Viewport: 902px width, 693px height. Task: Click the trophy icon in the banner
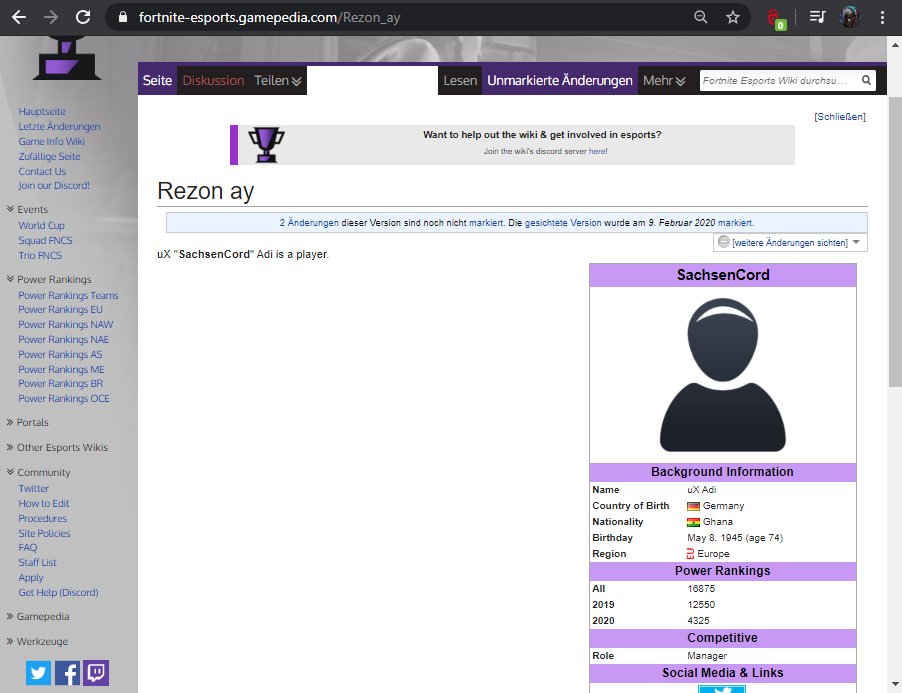(266, 144)
